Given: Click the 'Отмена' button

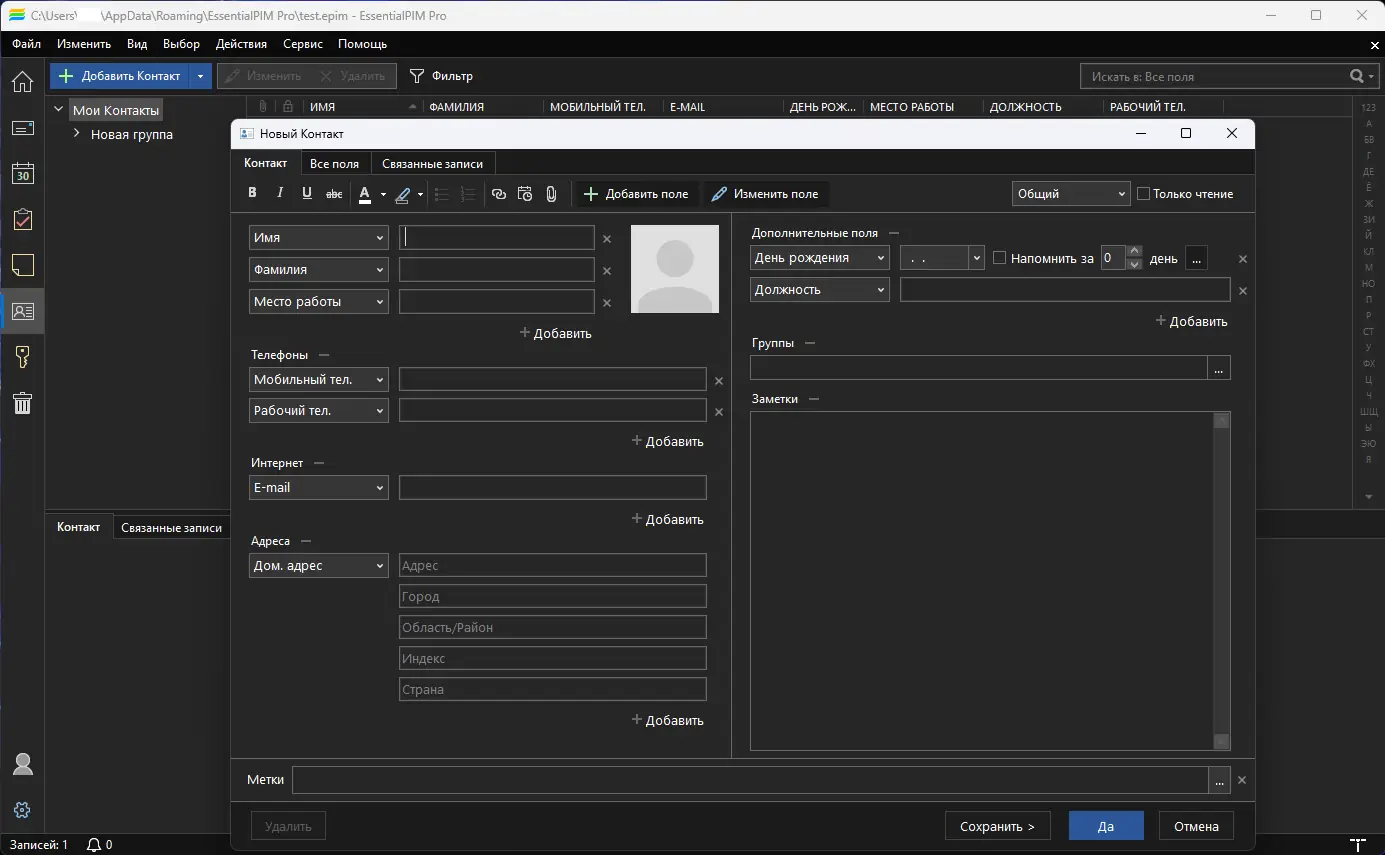Looking at the screenshot, I should [1196, 826].
